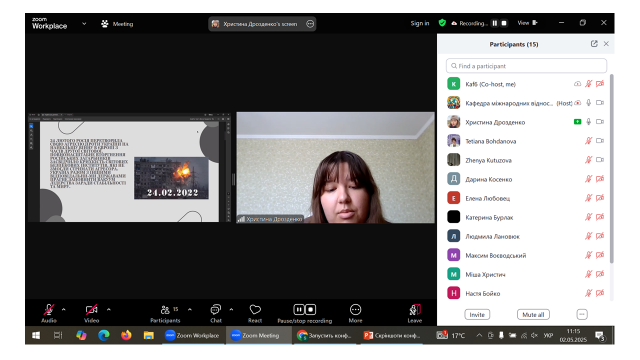This screenshot has height=360, width=640.
Task: Pause recording in bottom toolbar
Action: (299, 310)
